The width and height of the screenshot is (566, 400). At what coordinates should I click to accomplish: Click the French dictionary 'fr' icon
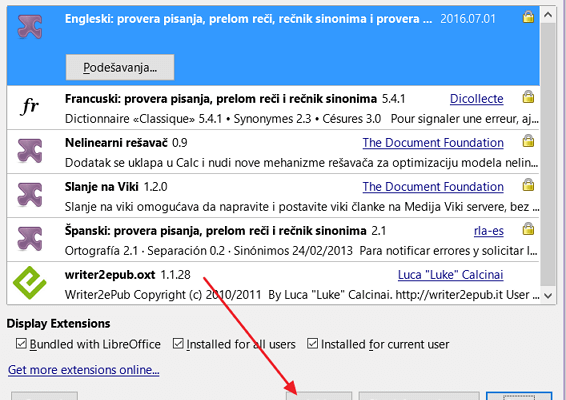(30, 106)
